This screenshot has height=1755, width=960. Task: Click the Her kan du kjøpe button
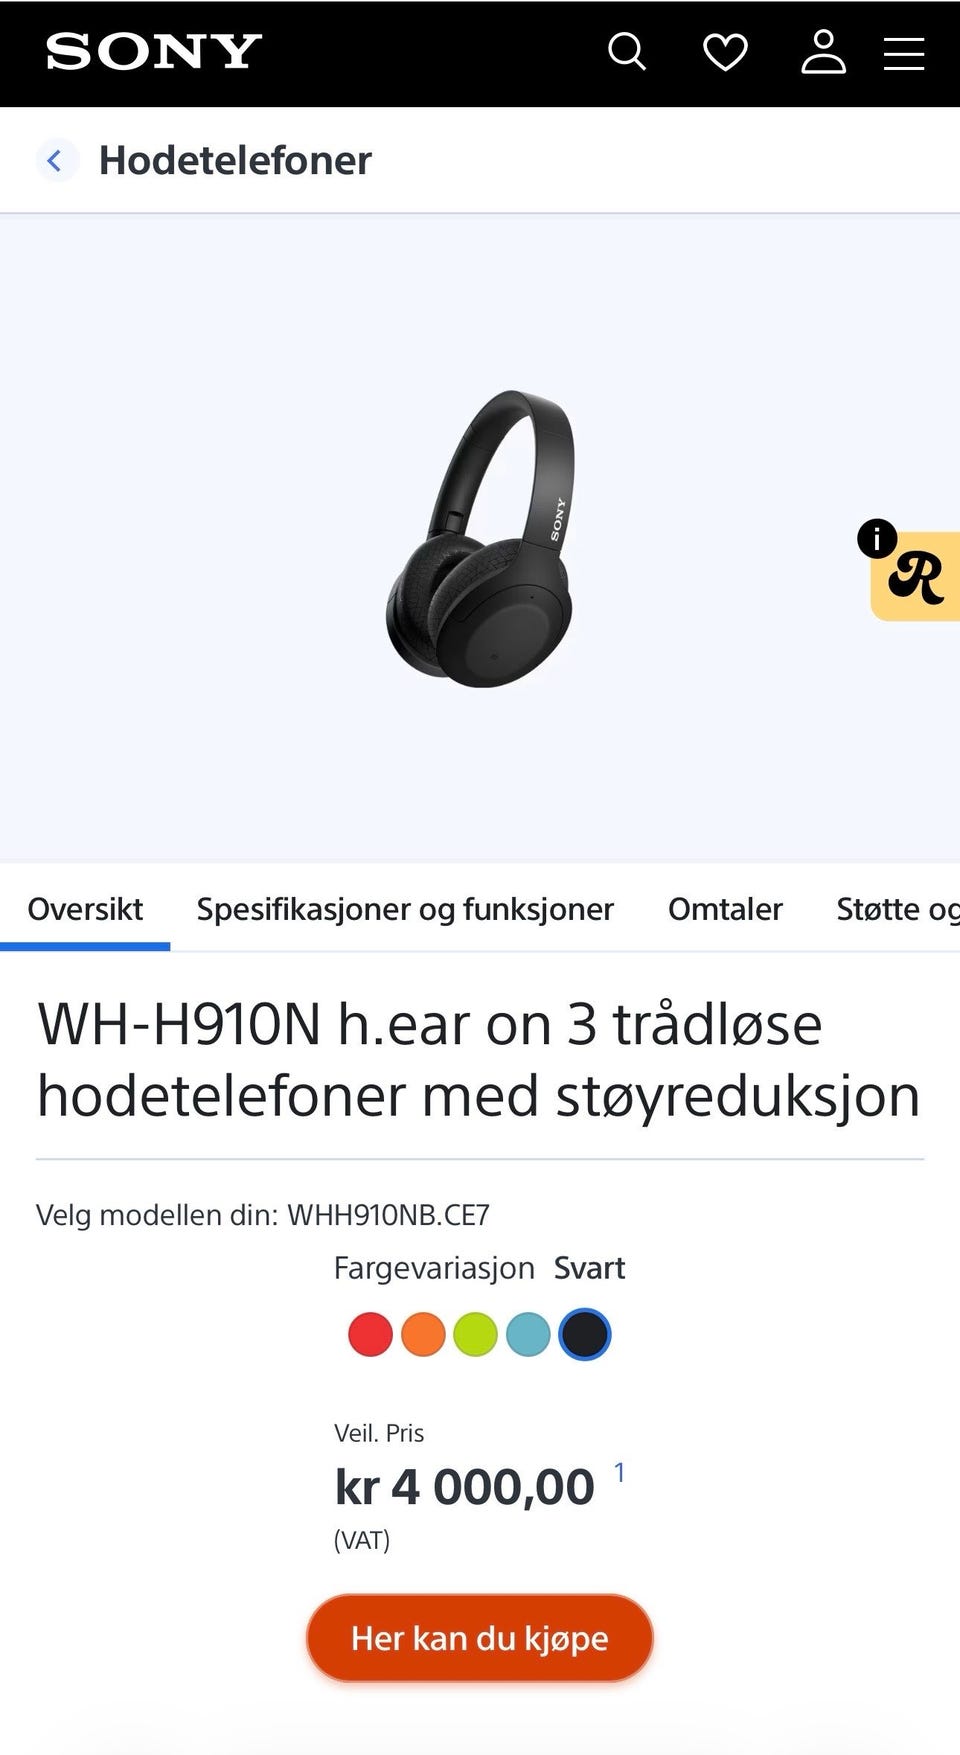pyautogui.click(x=480, y=1638)
